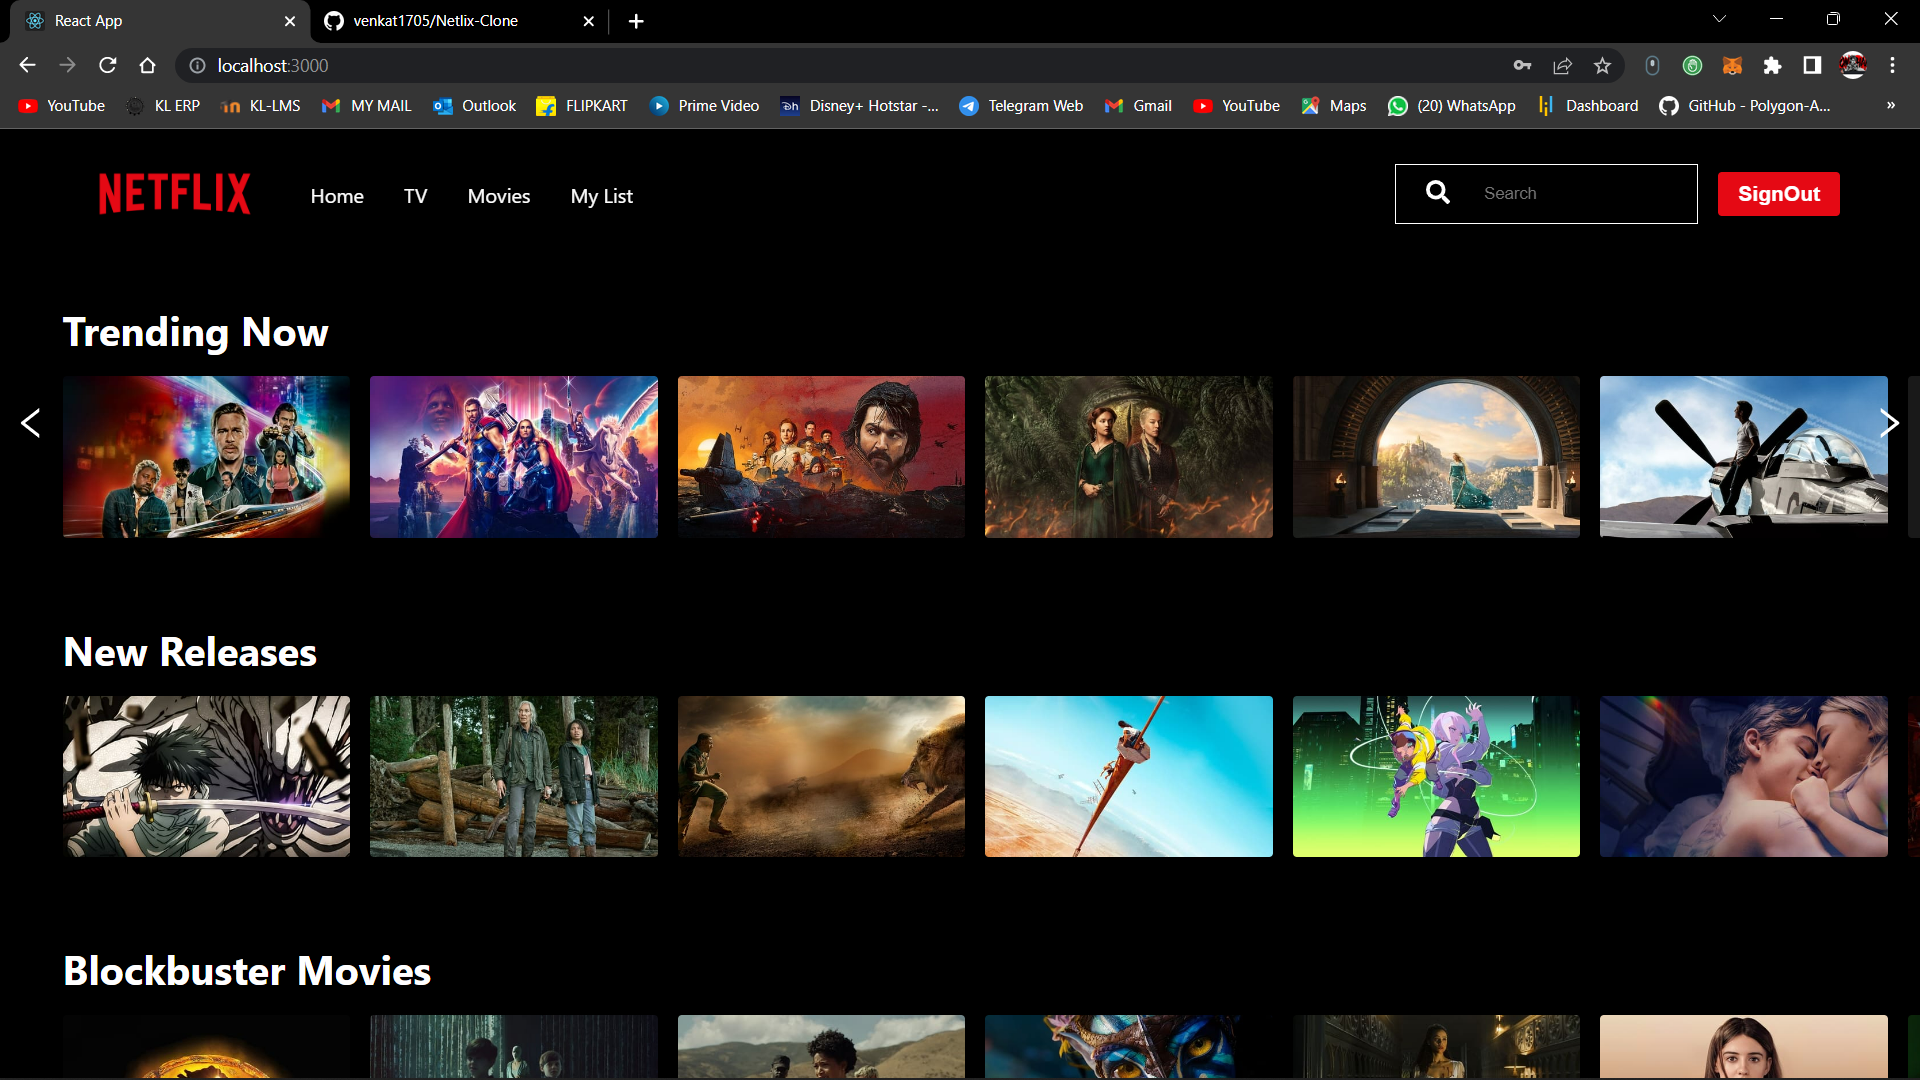This screenshot has width=1920, height=1080.
Task: Select the two women in forest poster
Action: pos(1129,457)
